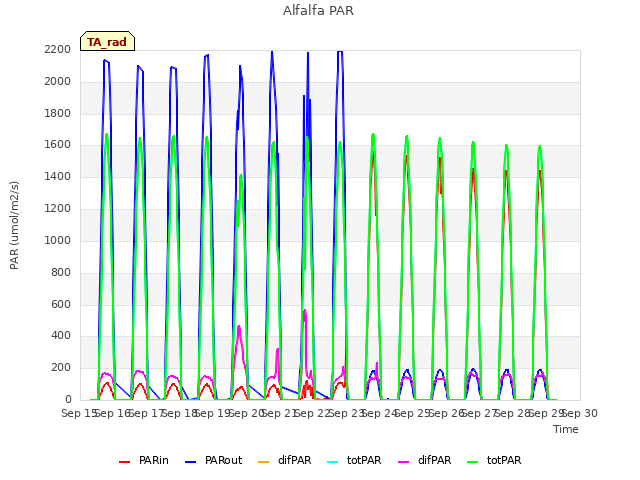The image size is (640, 480).
Task: Click the 2200 y-axis tick label
Action: 58,49
